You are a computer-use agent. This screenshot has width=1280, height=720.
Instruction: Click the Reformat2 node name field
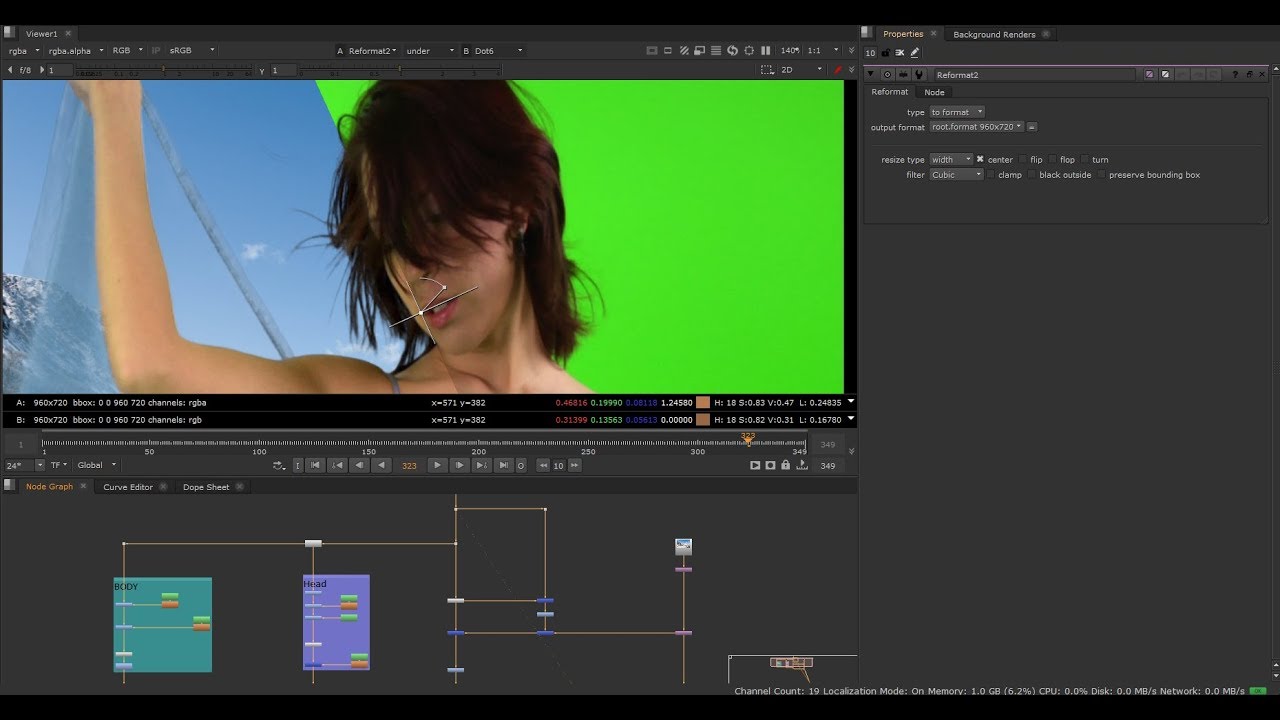1035,75
